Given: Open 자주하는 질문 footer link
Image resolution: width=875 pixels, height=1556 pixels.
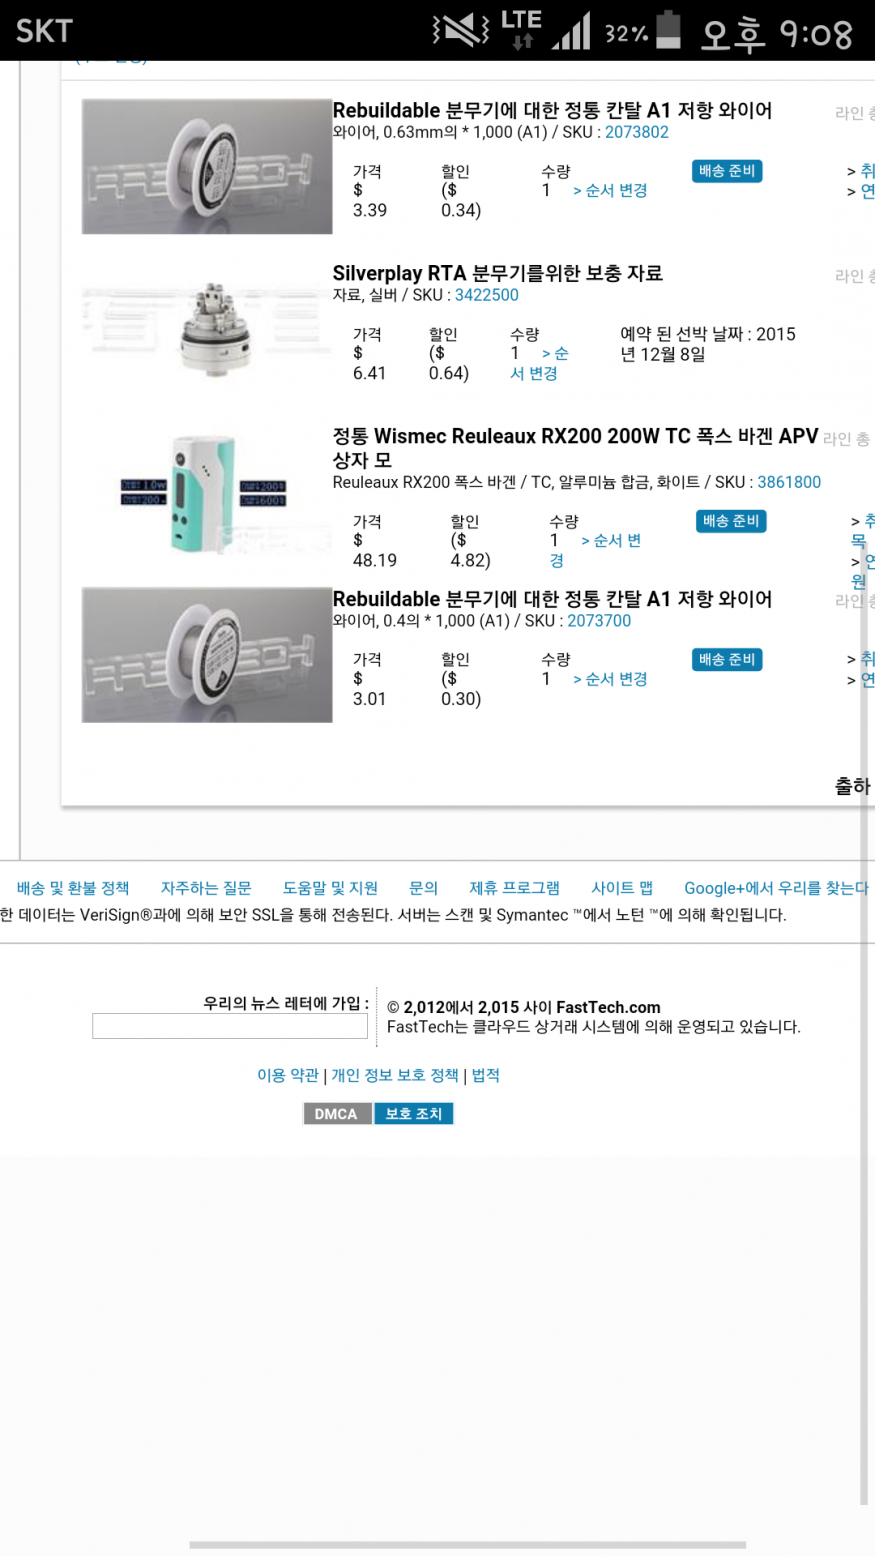Looking at the screenshot, I should coord(206,888).
